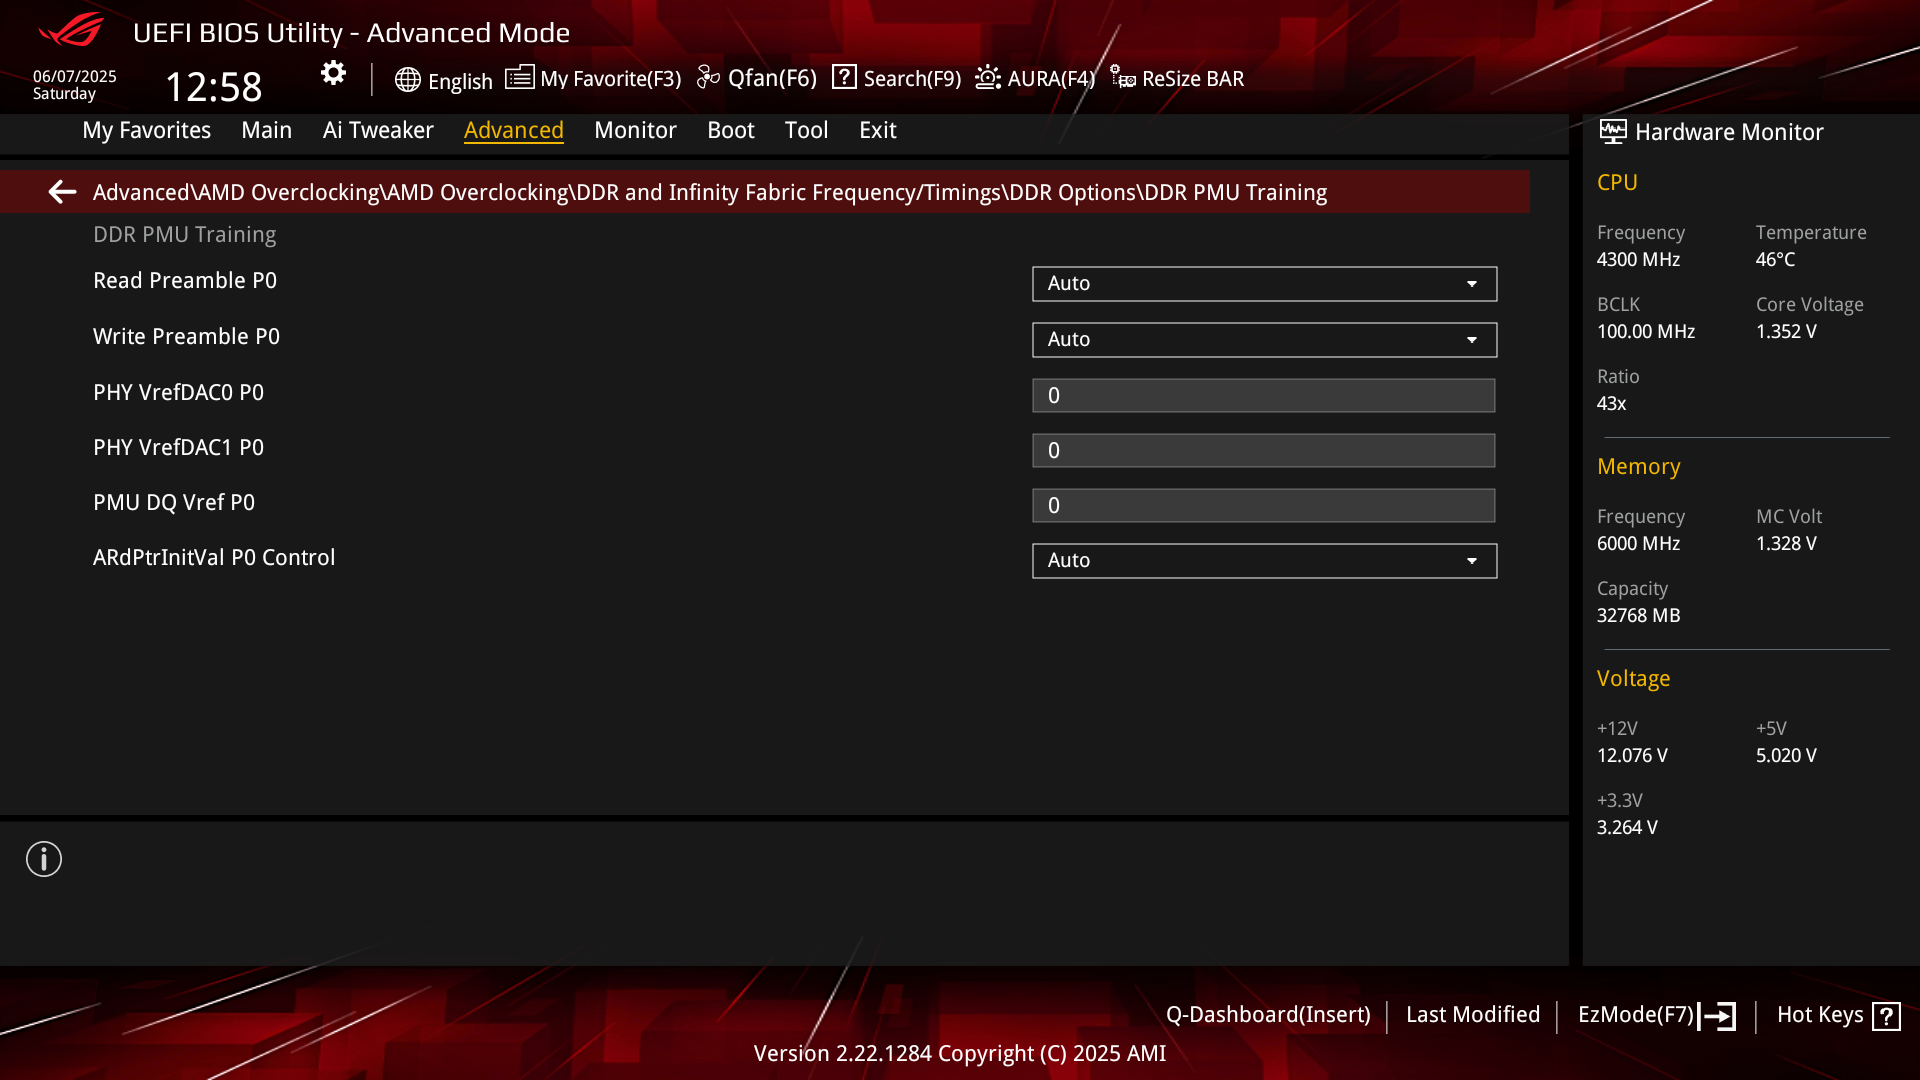Click the info icon in help panel
This screenshot has width=1920, height=1080.
click(x=44, y=859)
